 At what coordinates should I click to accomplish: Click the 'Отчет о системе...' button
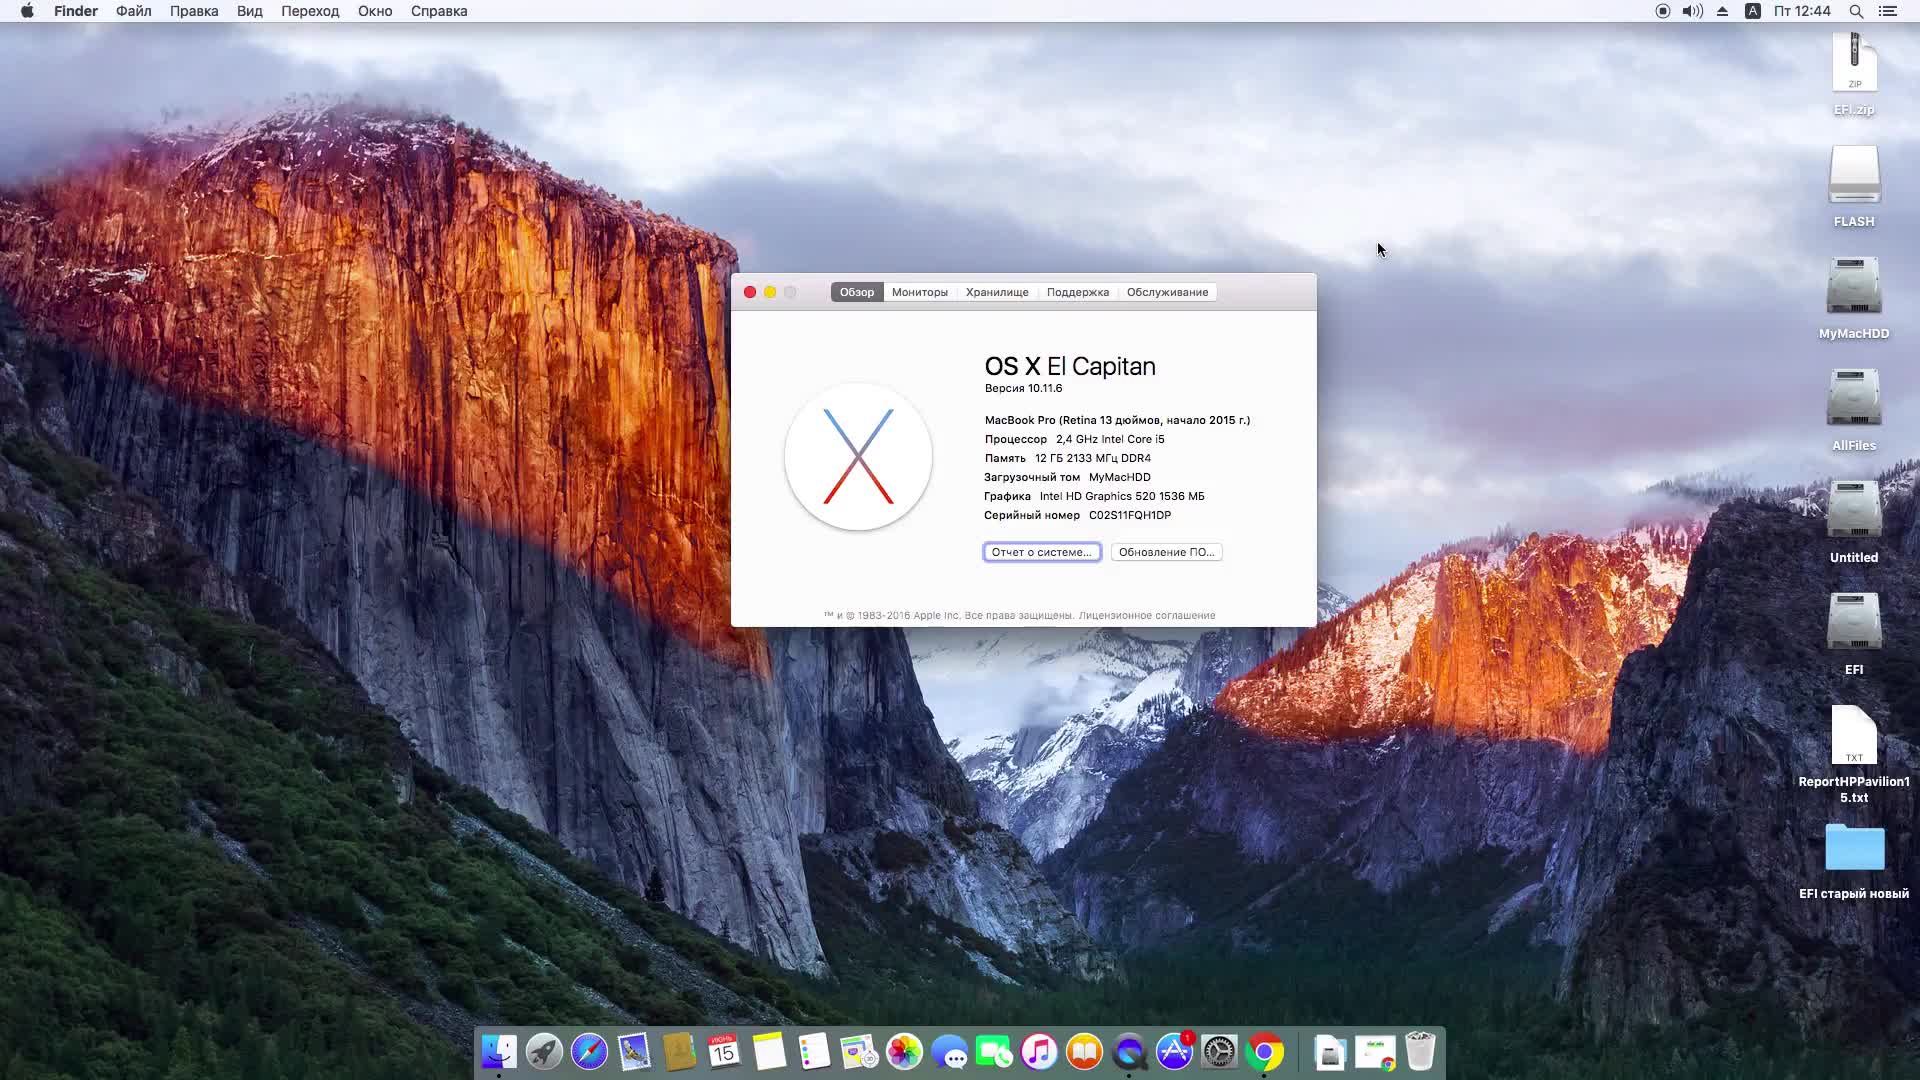pos(1042,552)
